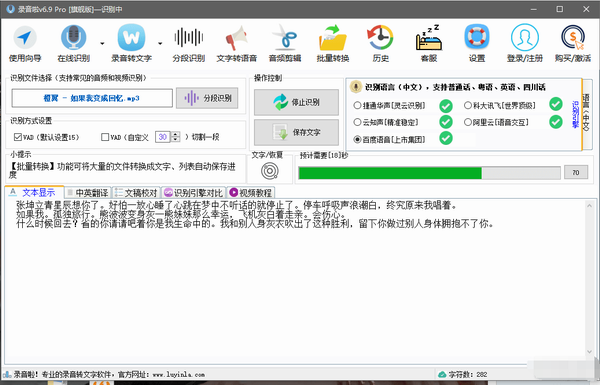This screenshot has width=600, height=385.
Task: Open the 使用向导 usage guide
Action: tap(25, 43)
